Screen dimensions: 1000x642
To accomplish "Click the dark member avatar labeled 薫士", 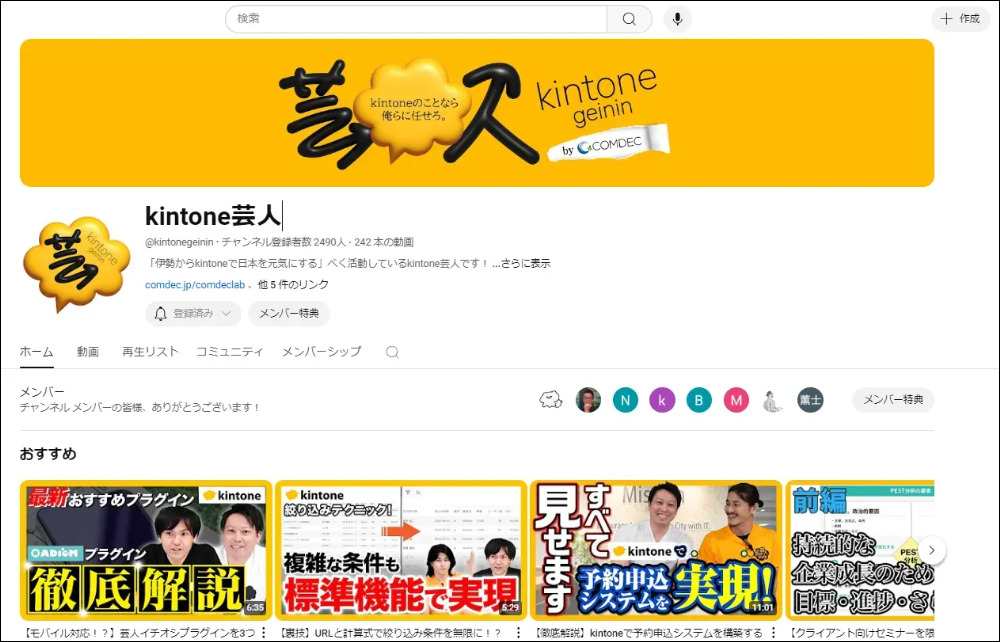I will pyautogui.click(x=810, y=400).
